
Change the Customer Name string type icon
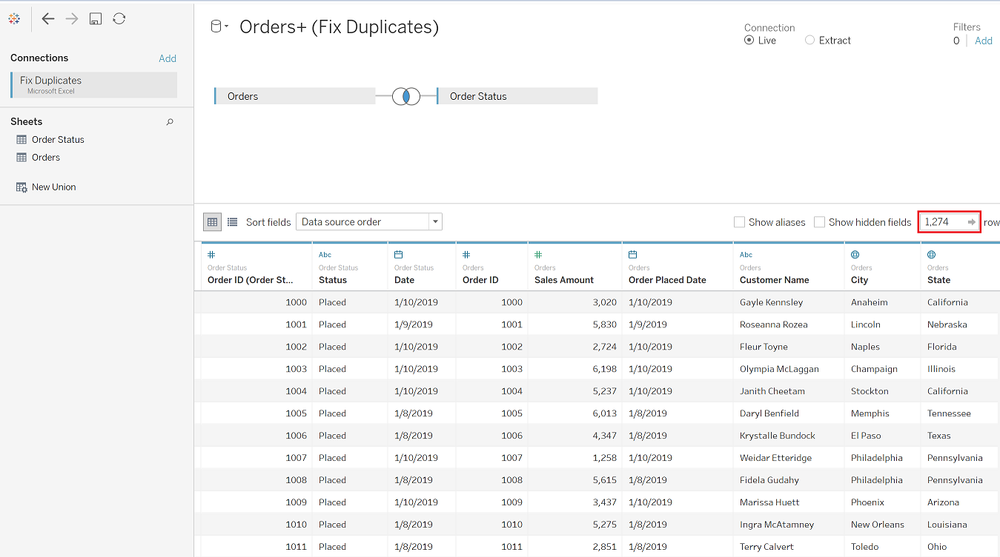click(x=746, y=255)
